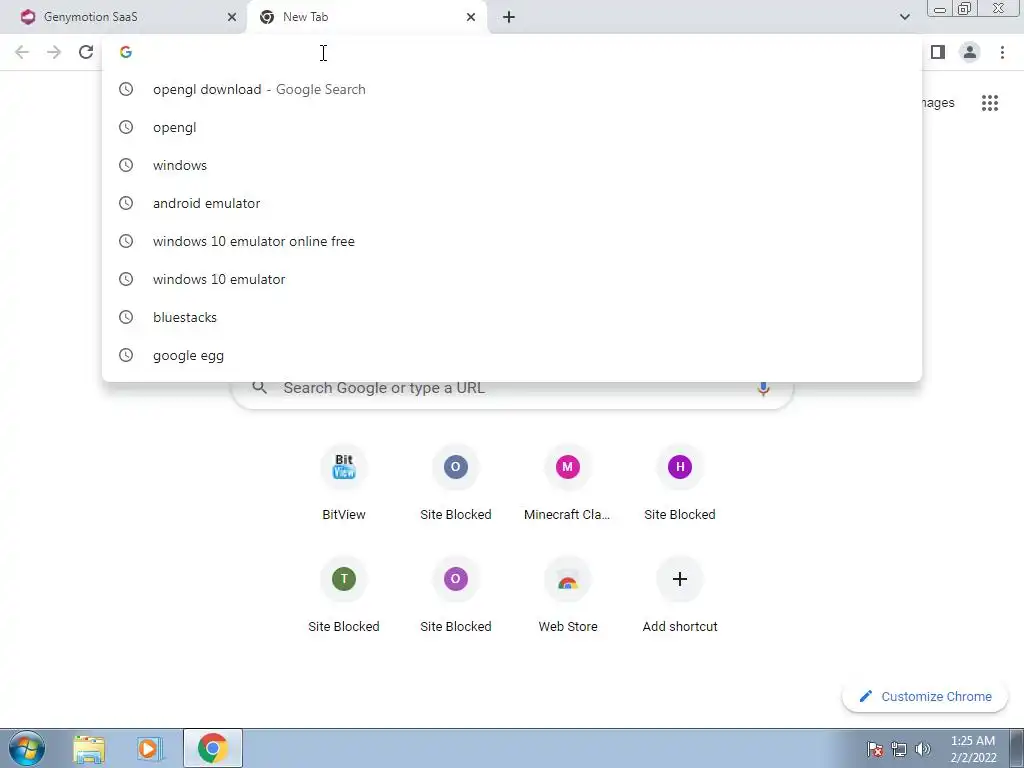Choose 'opengl download' suggestion

512,89
